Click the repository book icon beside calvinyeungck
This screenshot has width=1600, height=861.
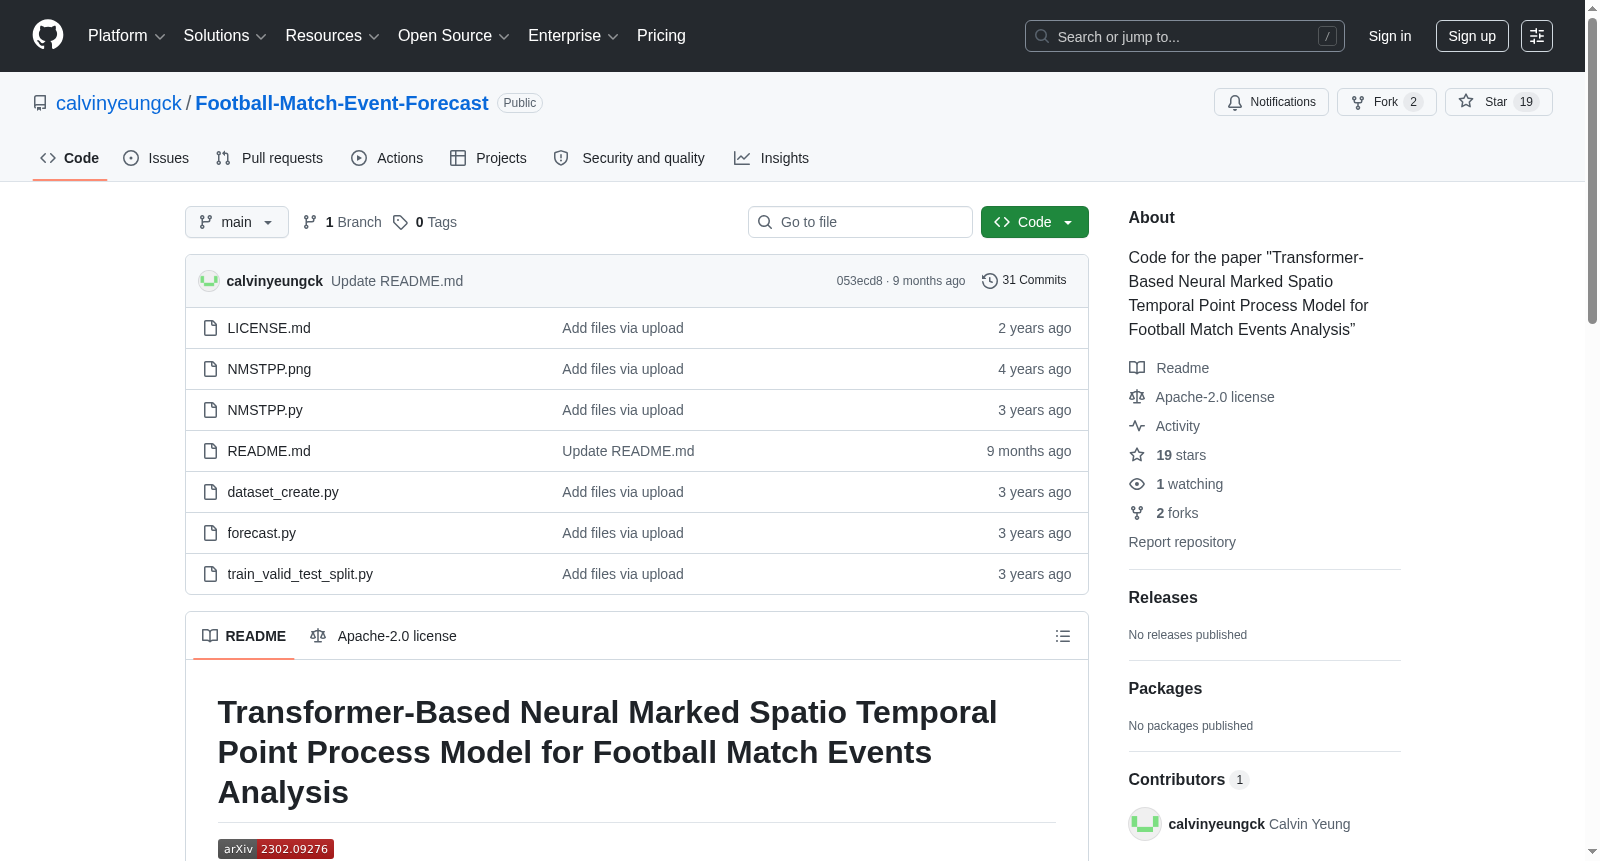click(40, 103)
